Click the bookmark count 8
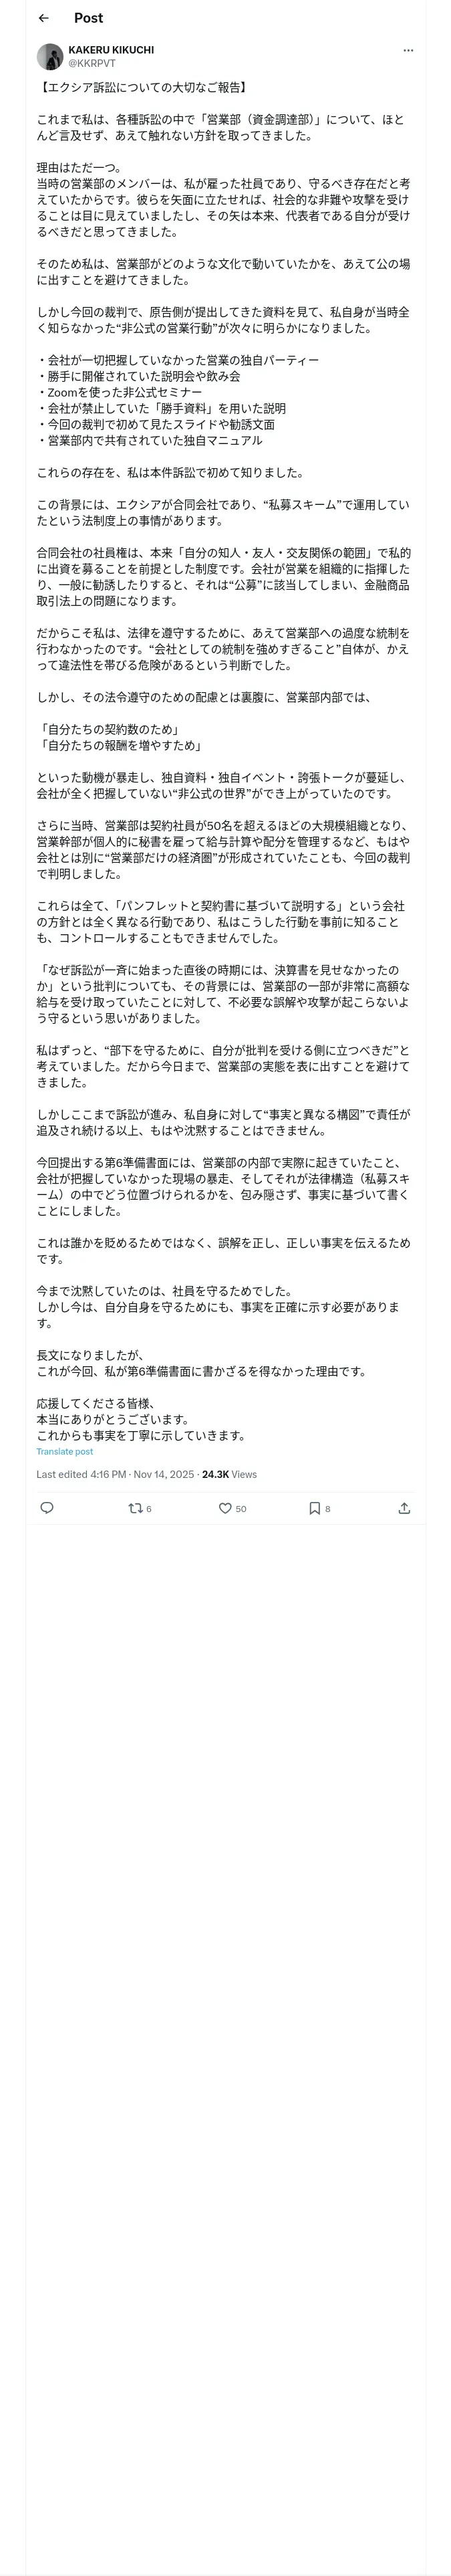Image resolution: width=451 pixels, height=2576 pixels. point(327,1509)
